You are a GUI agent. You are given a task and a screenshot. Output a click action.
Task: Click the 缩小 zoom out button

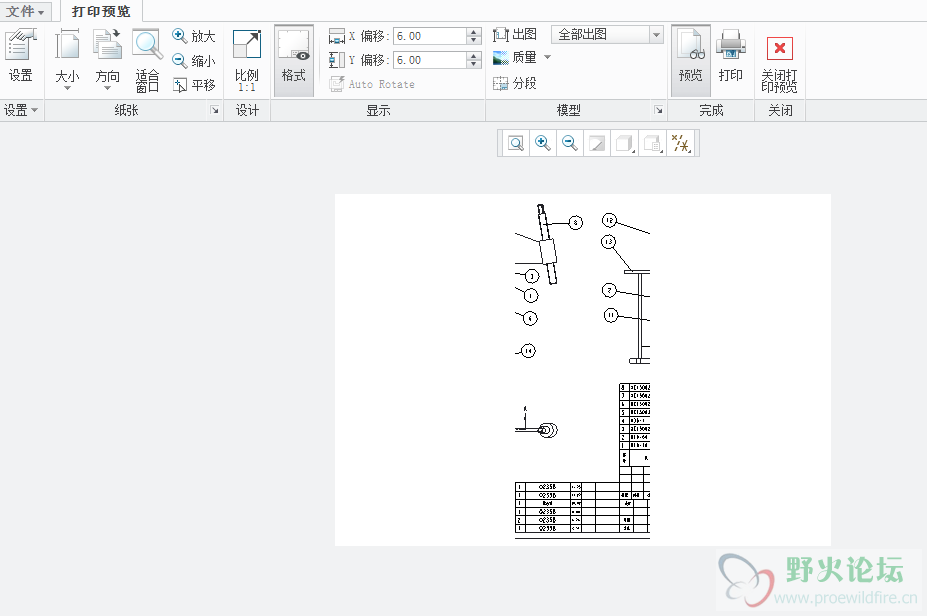click(x=194, y=60)
